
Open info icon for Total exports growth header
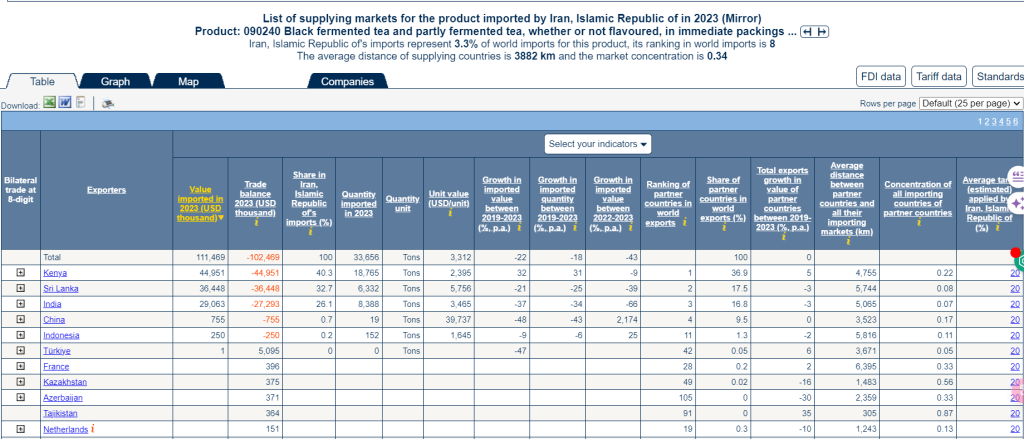pyautogui.click(x=782, y=237)
